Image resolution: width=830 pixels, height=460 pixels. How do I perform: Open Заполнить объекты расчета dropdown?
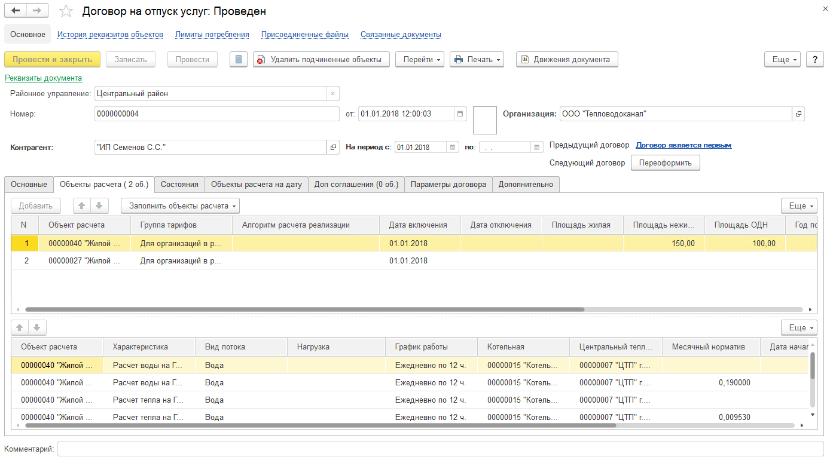click(181, 205)
